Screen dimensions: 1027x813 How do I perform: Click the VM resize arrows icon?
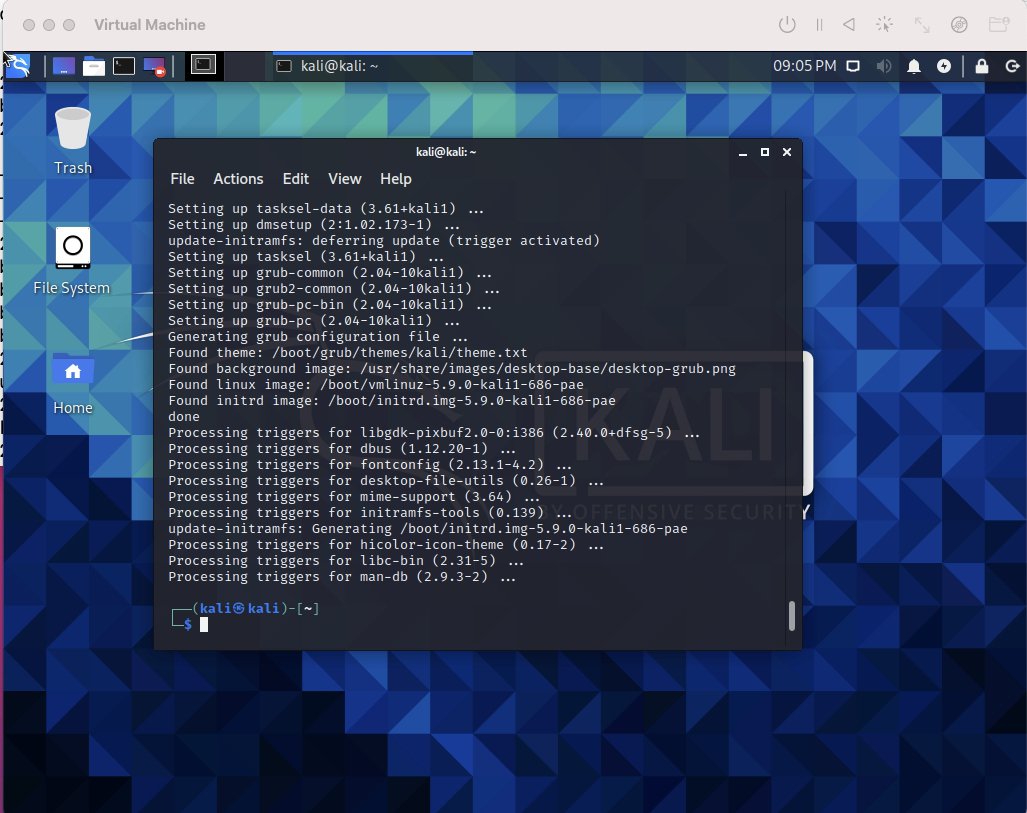pos(922,25)
